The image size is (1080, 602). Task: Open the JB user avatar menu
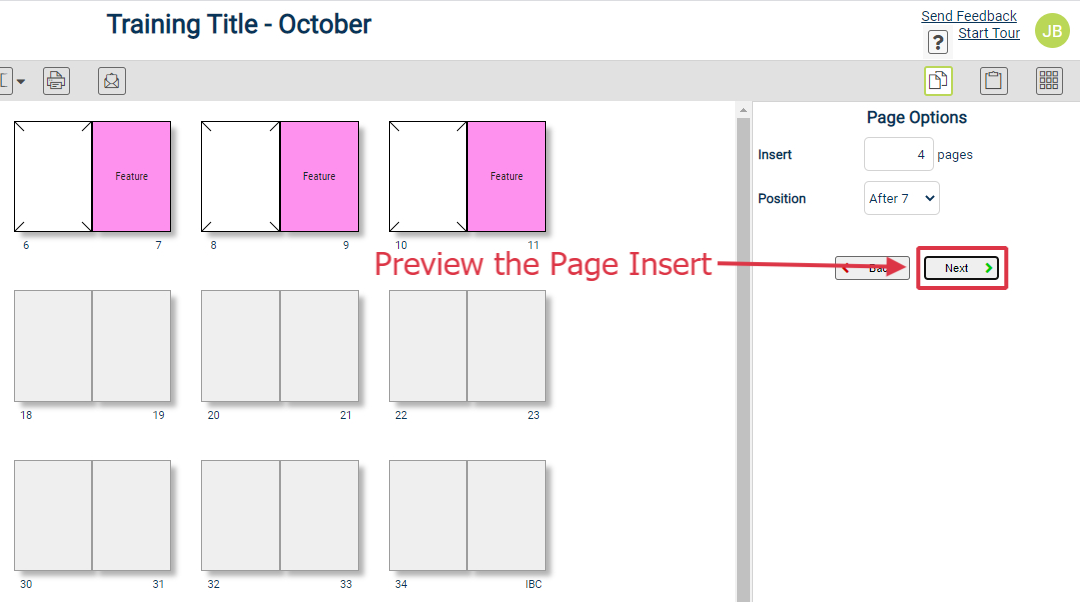1052,31
